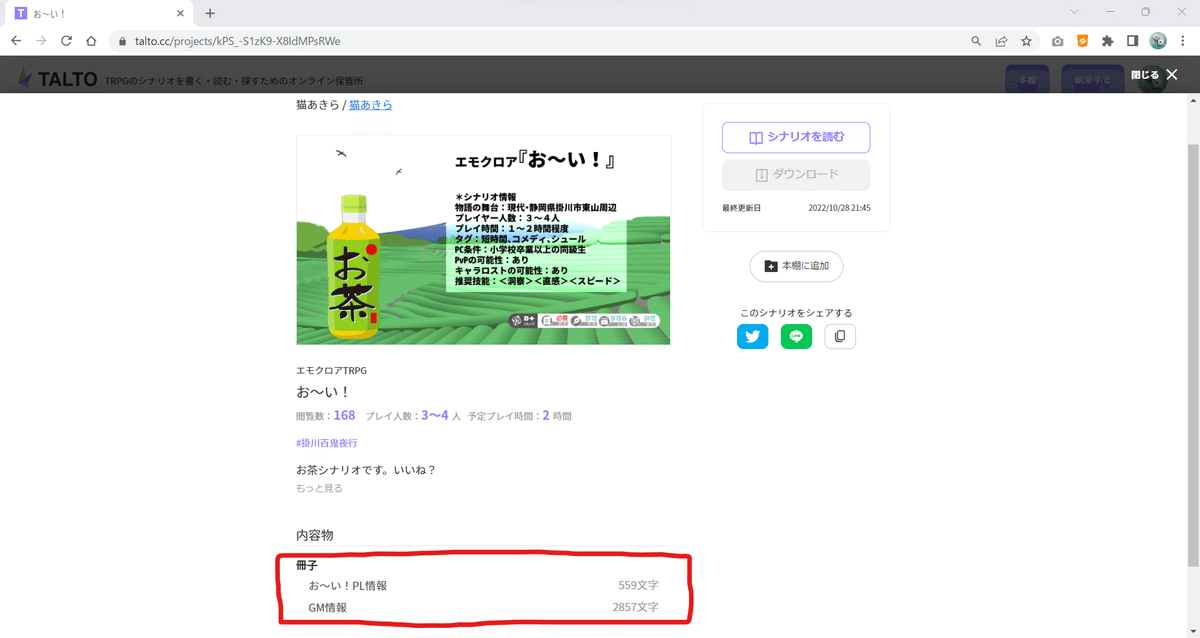Open the Chrome profile avatar
This screenshot has width=1200, height=638.
1158,41
